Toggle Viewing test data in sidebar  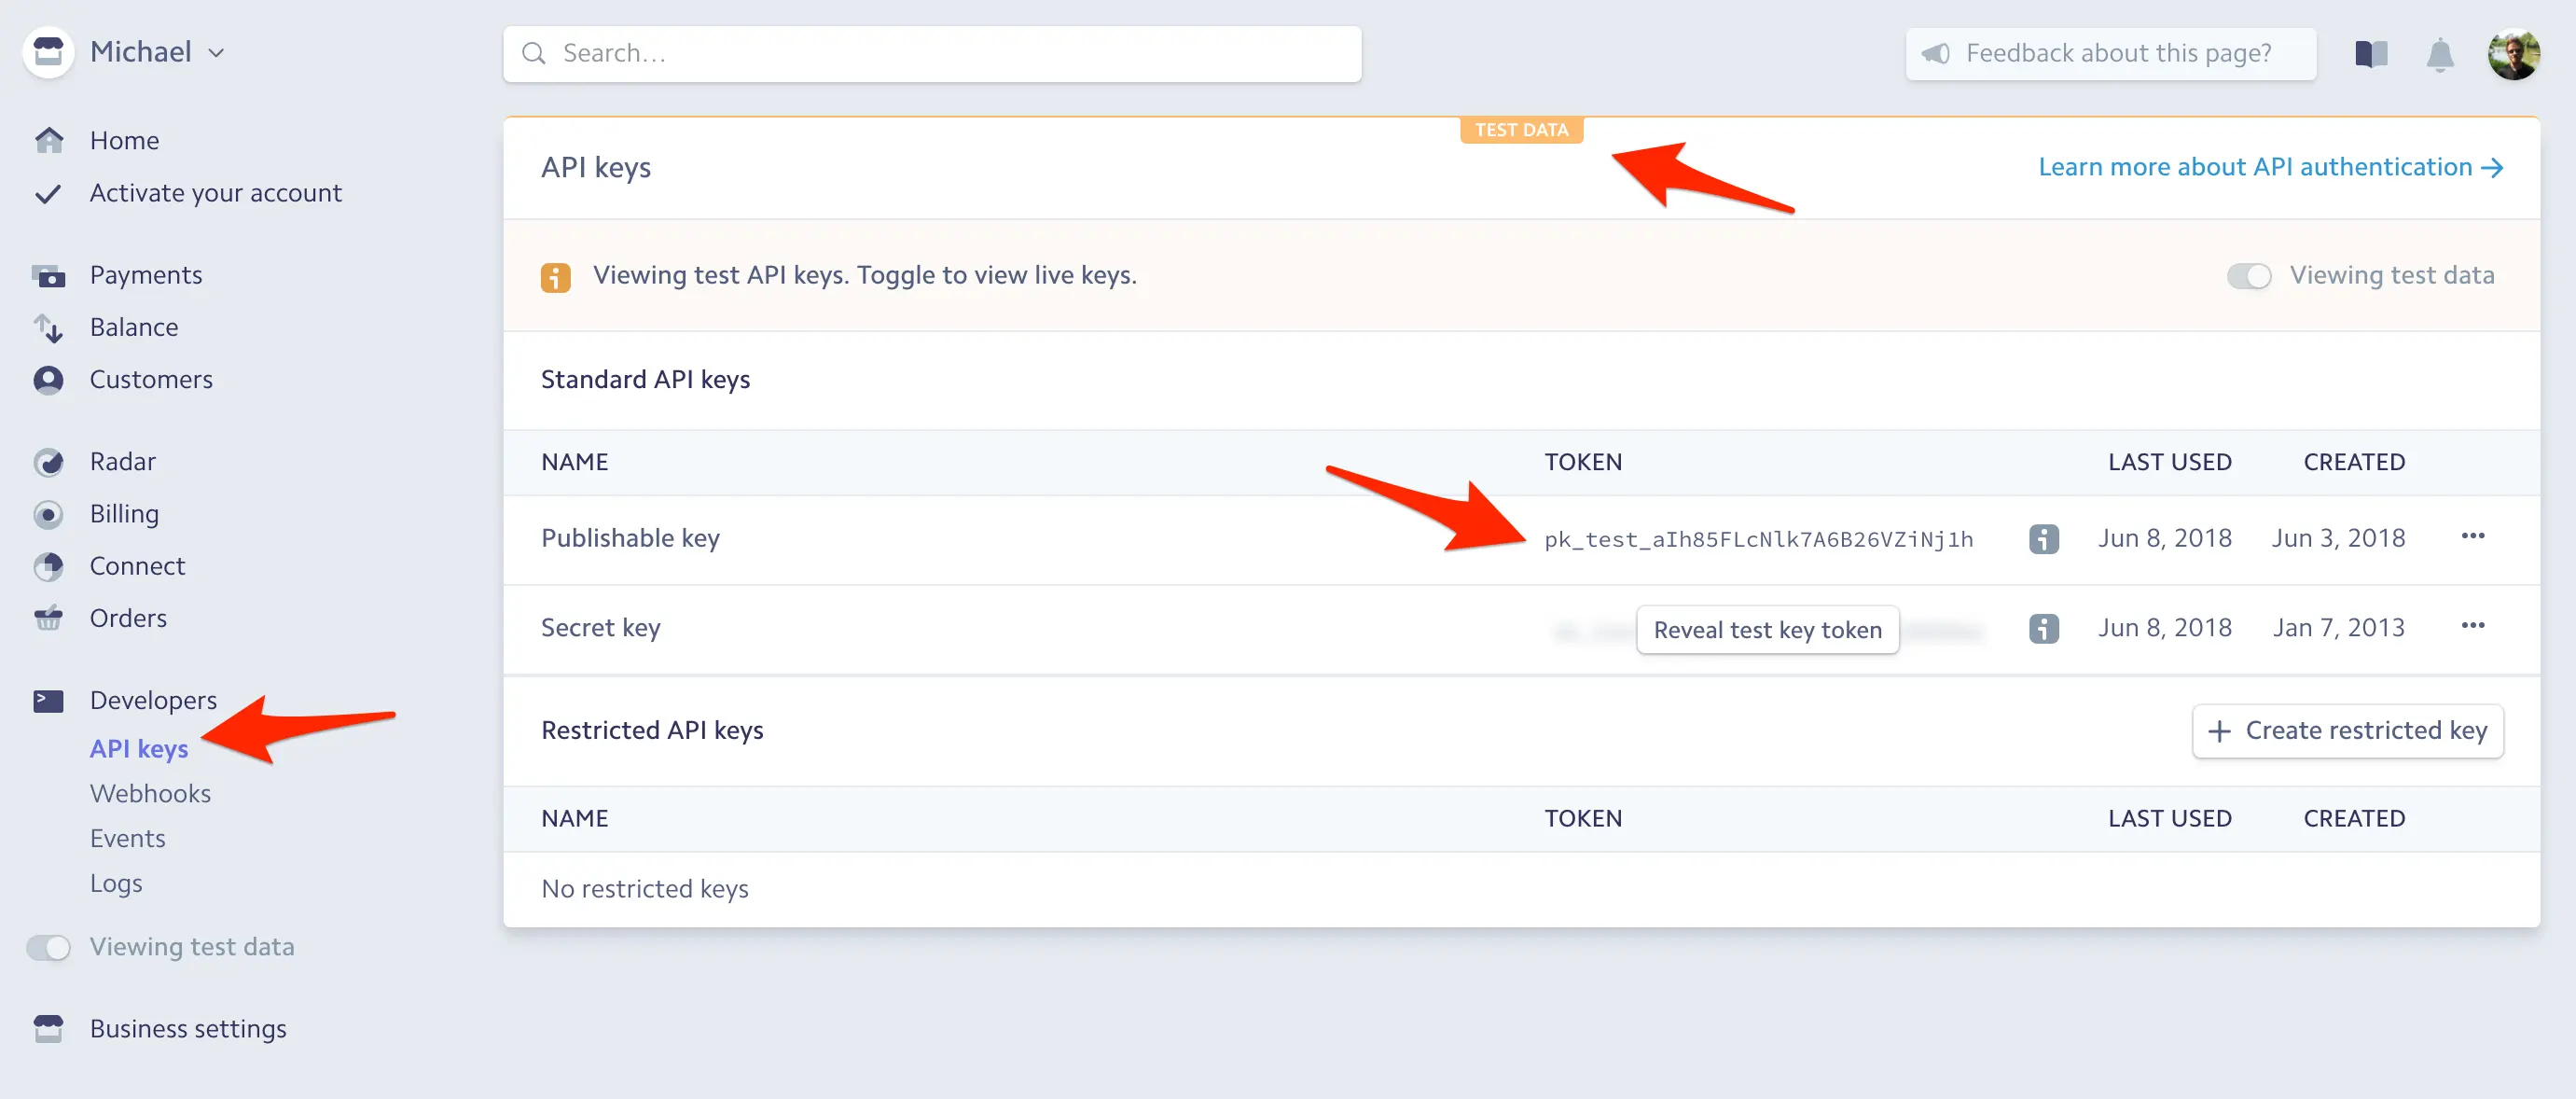(x=48, y=947)
